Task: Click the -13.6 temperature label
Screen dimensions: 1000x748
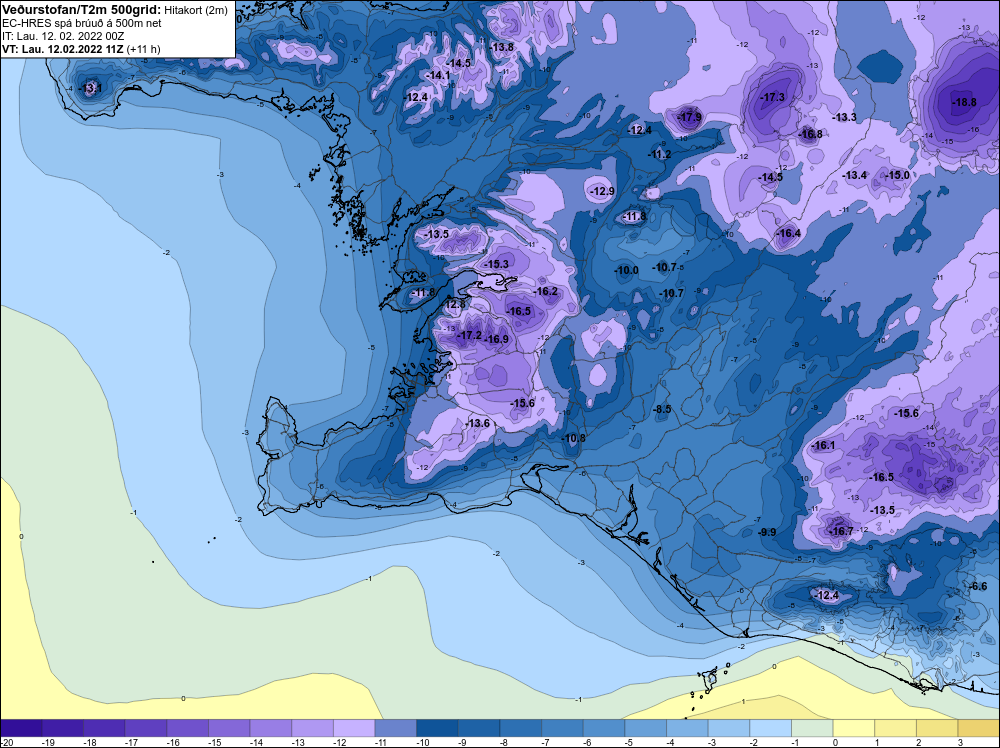Action: pyautogui.click(x=478, y=423)
